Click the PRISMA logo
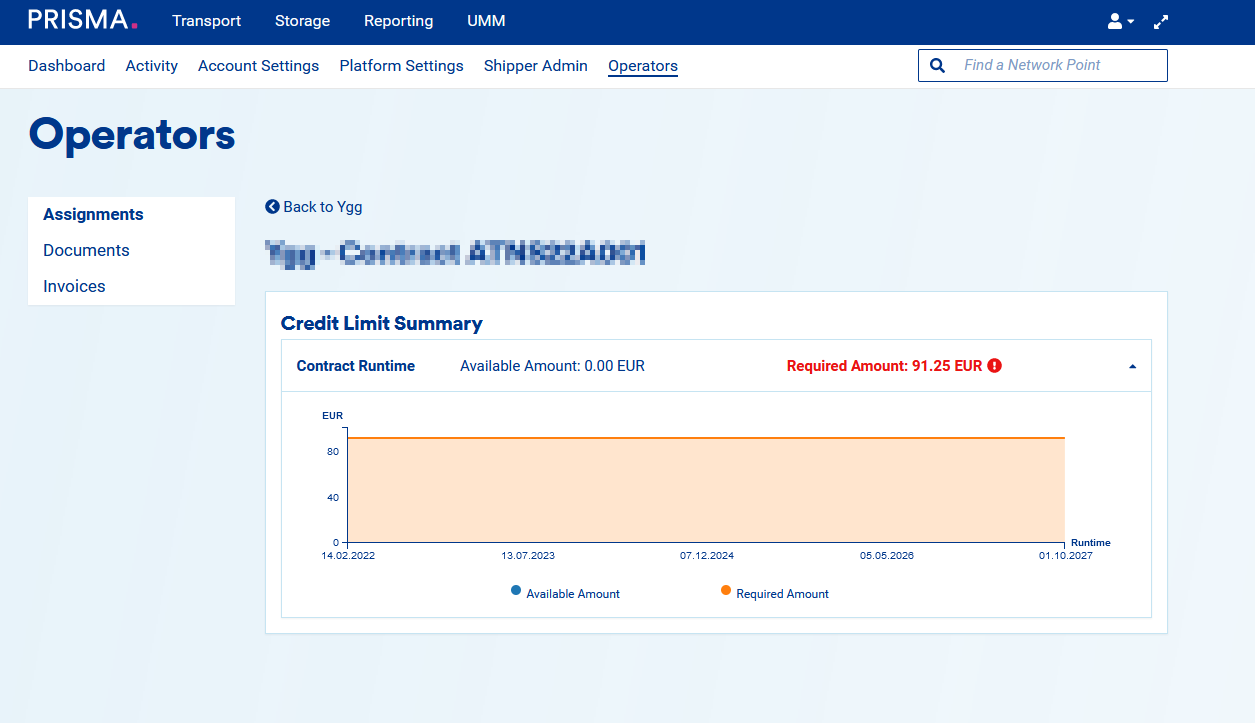 pos(82,20)
